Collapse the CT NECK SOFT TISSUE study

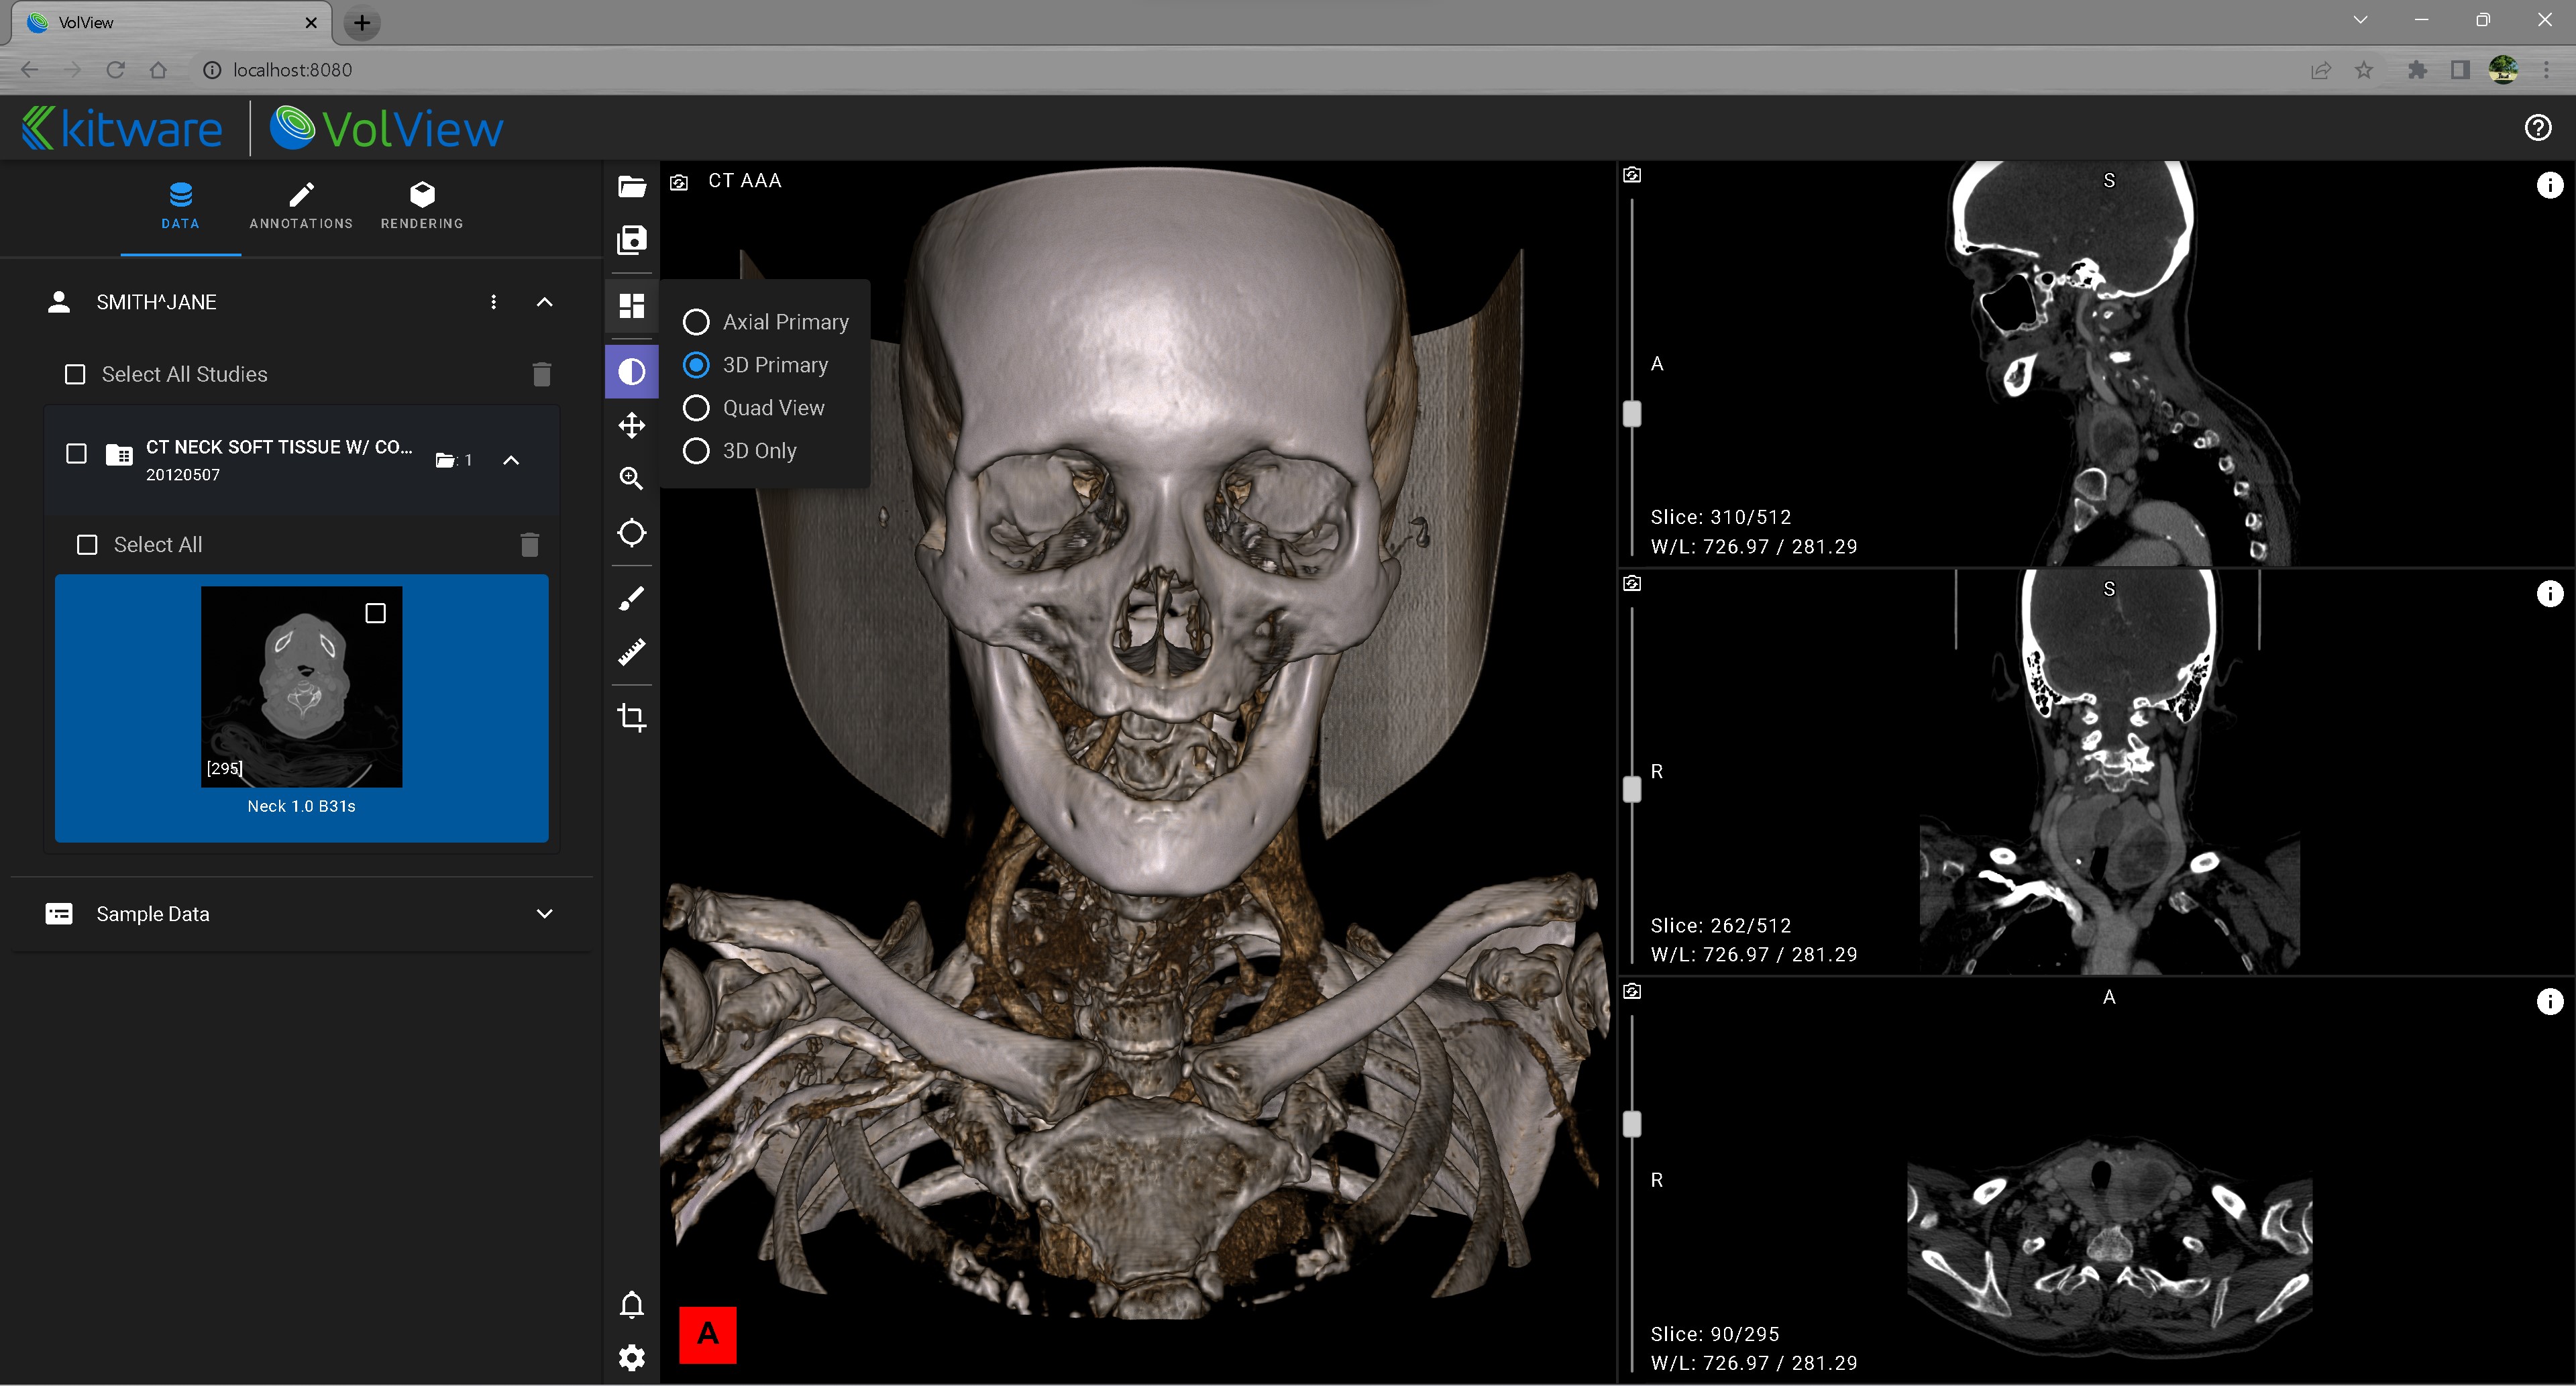coord(511,460)
